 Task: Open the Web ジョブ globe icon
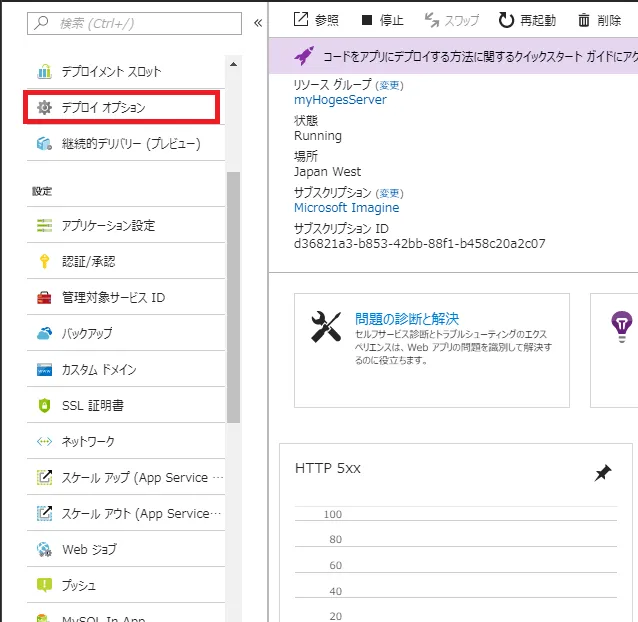(44, 549)
